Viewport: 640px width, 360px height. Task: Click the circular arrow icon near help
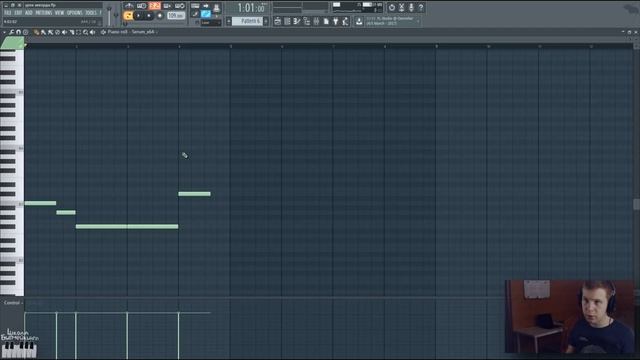point(392,7)
